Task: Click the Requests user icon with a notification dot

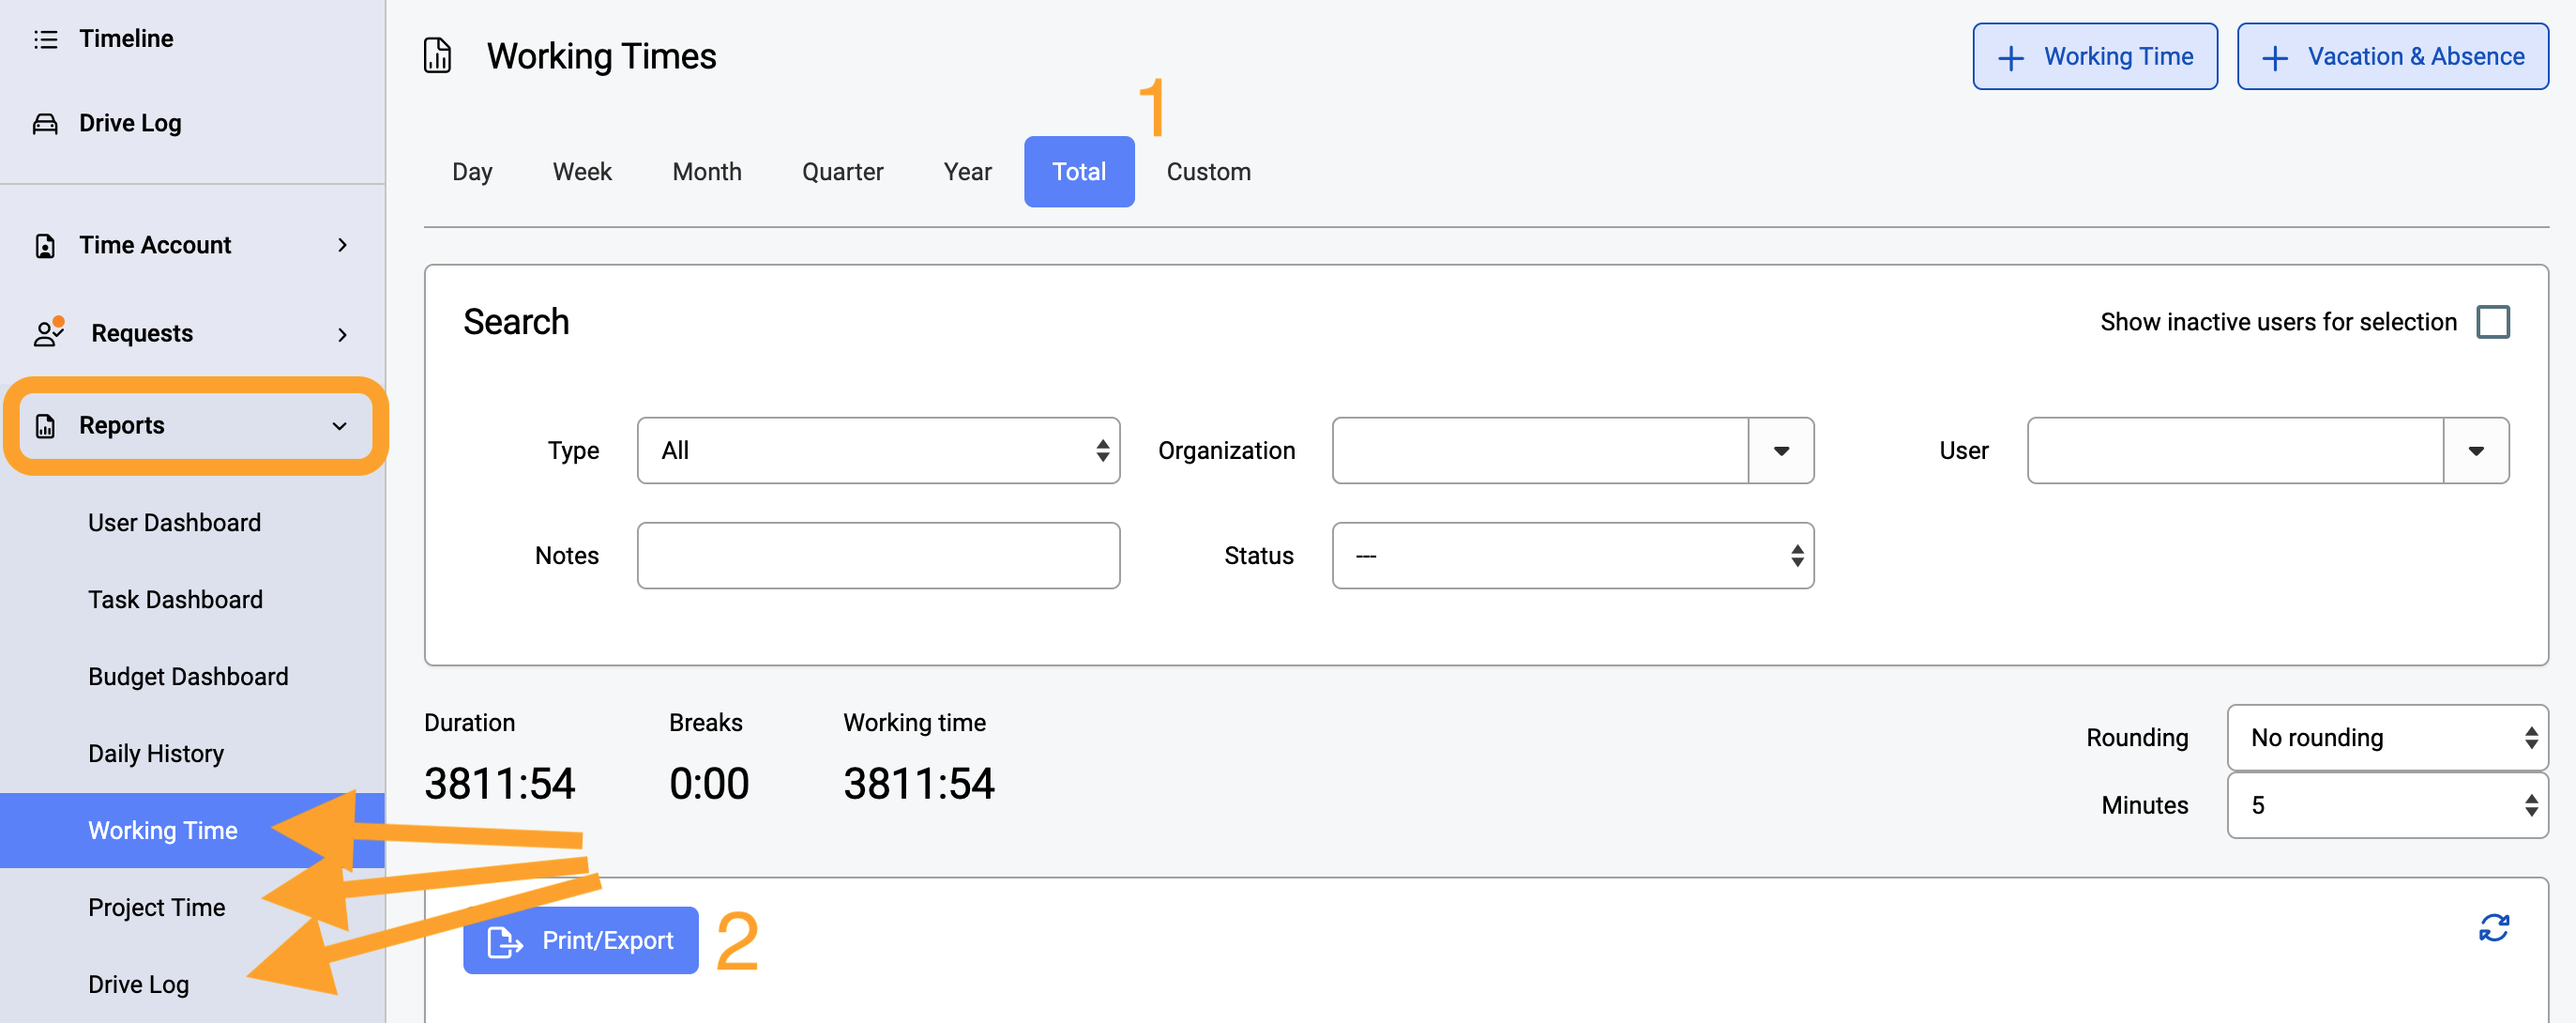Action: point(48,332)
